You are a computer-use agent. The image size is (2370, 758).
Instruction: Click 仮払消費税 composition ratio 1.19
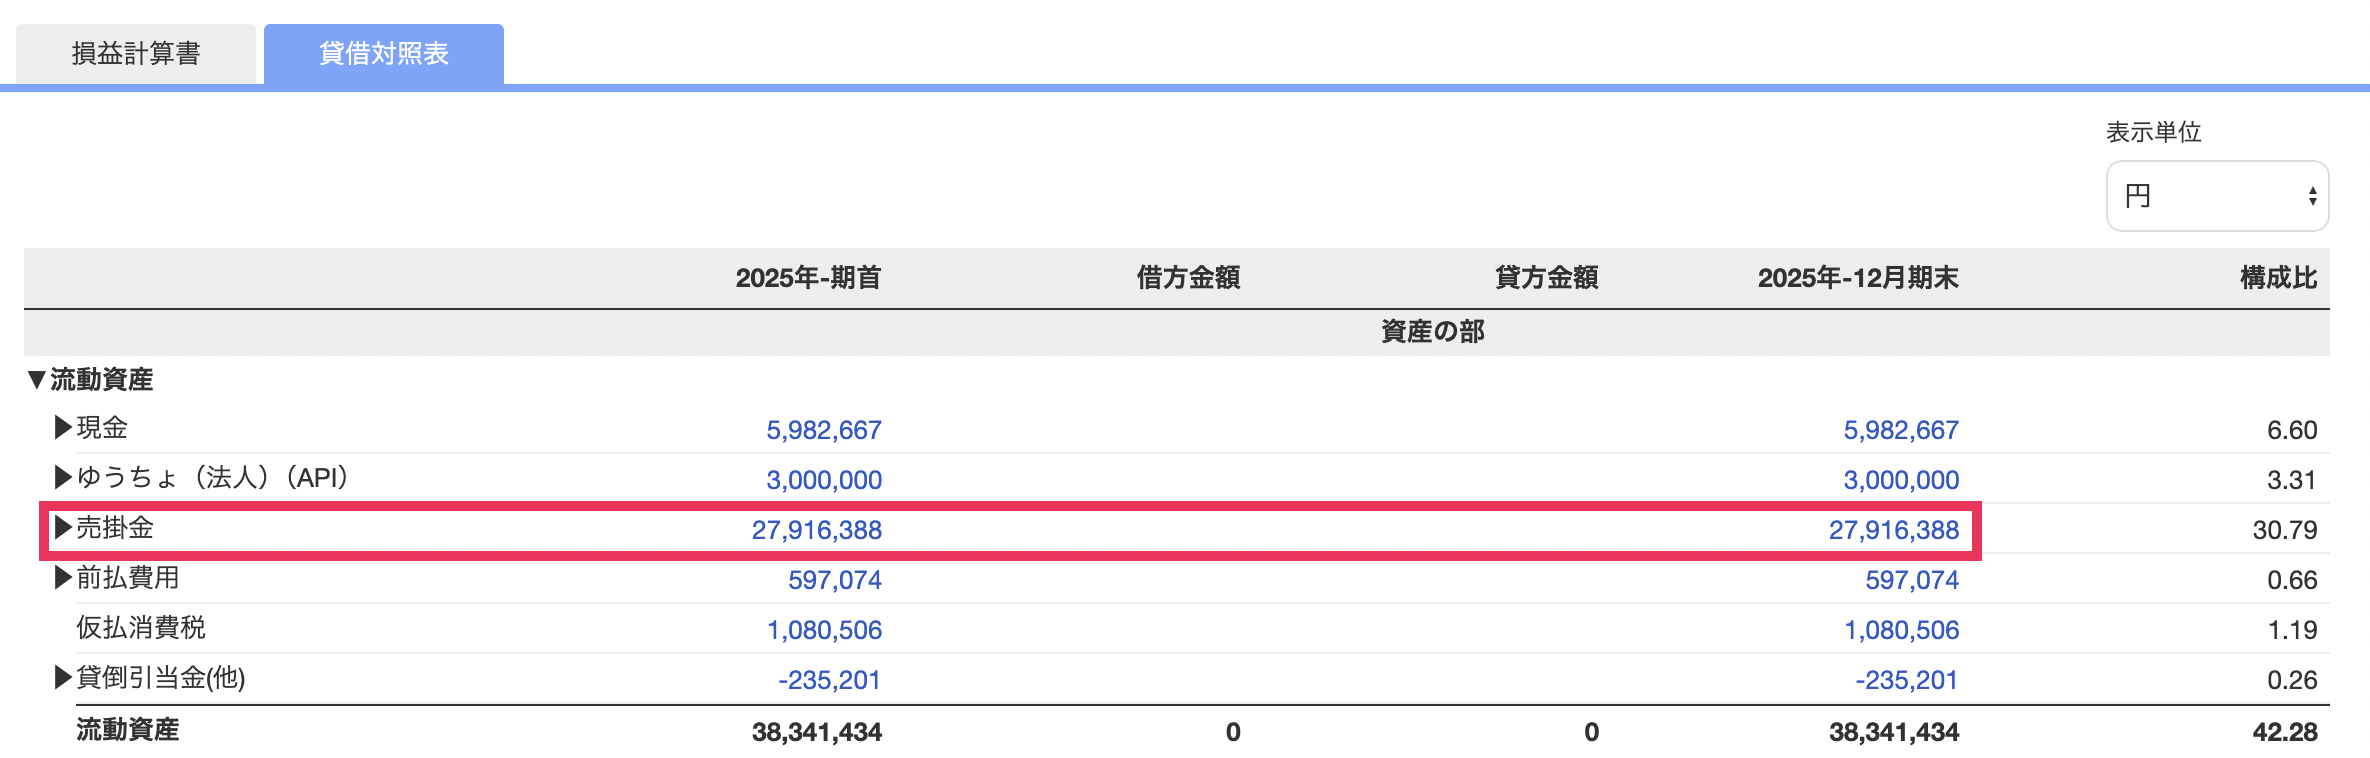(x=2292, y=630)
